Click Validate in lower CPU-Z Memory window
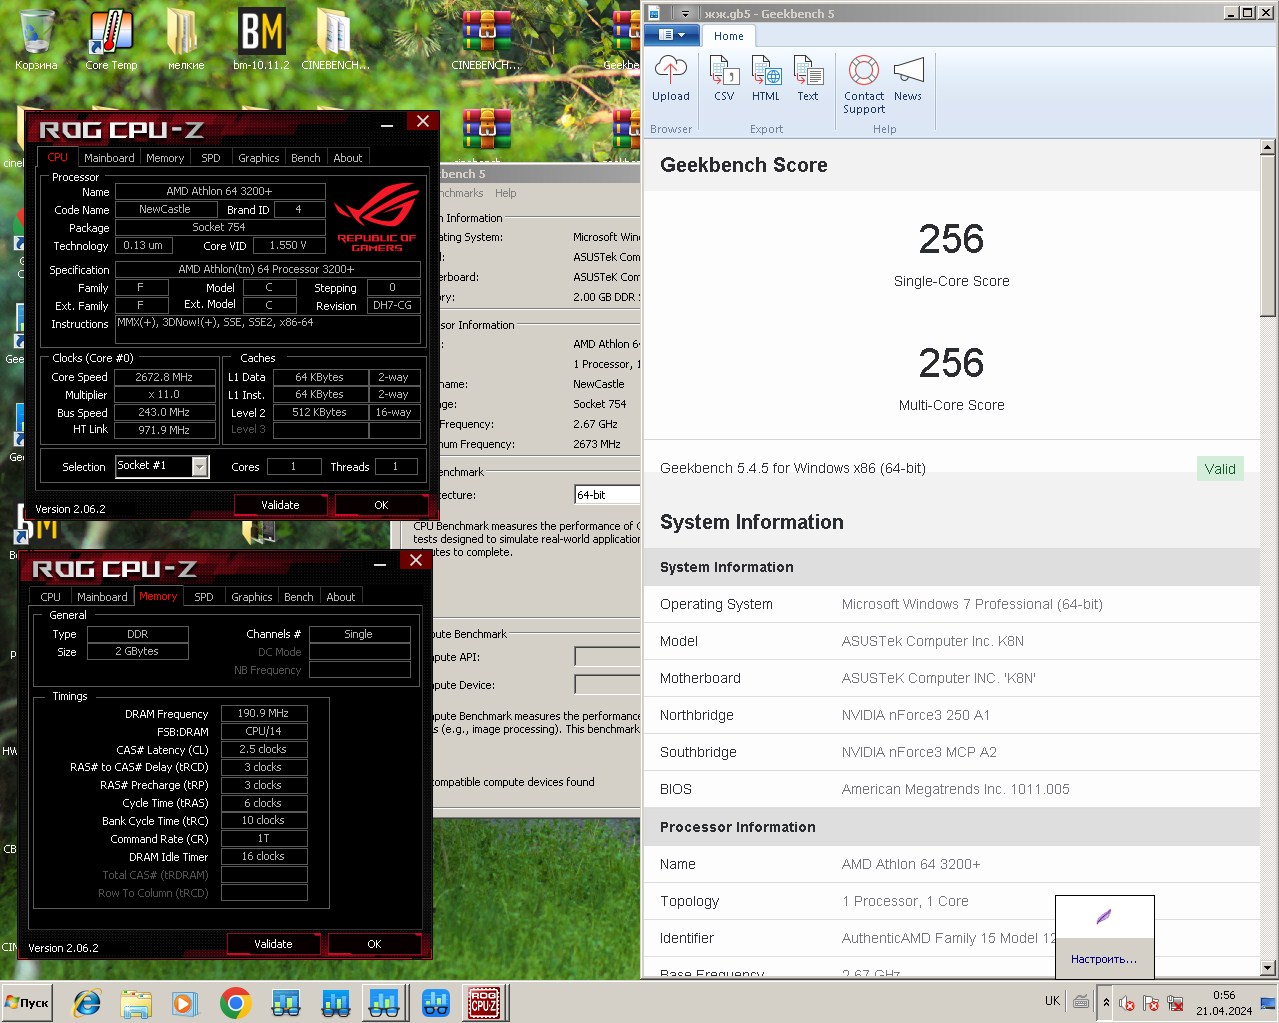Screen dimensions: 1279x1023 273,944
